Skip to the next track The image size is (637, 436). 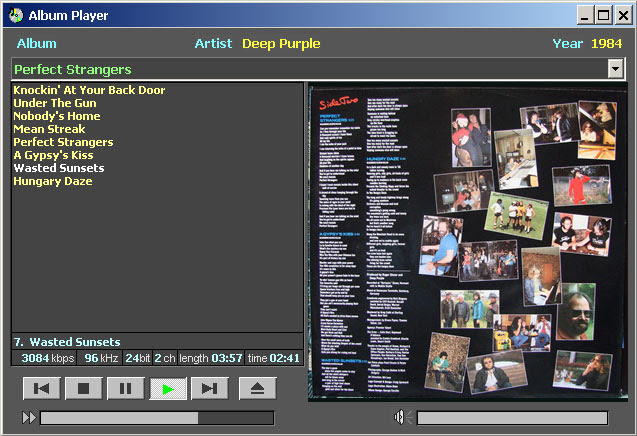tap(210, 388)
